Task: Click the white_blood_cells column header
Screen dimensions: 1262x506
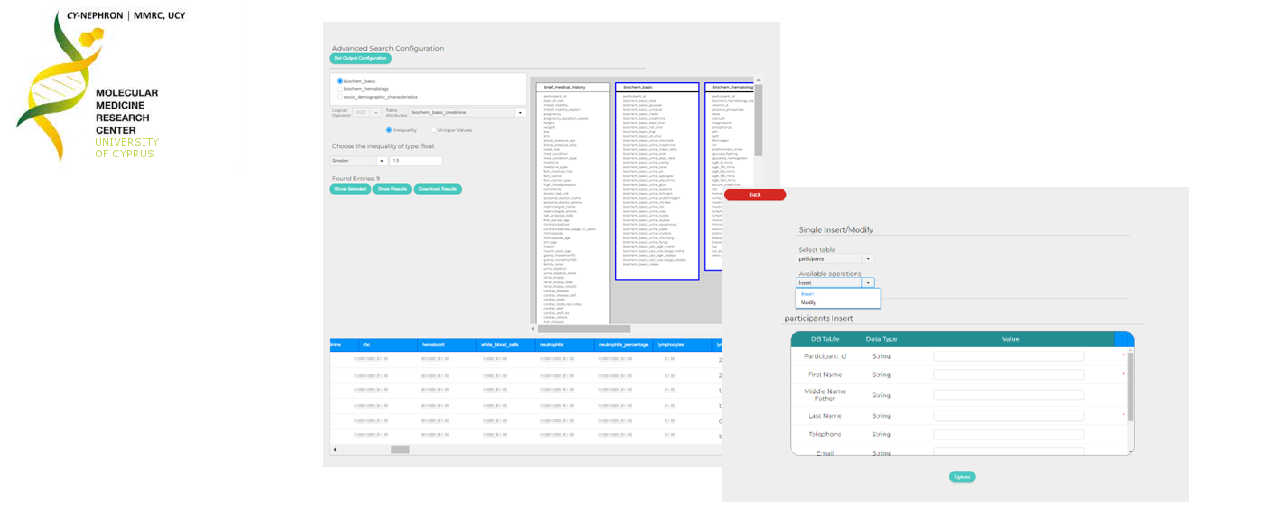Action: pos(498,345)
